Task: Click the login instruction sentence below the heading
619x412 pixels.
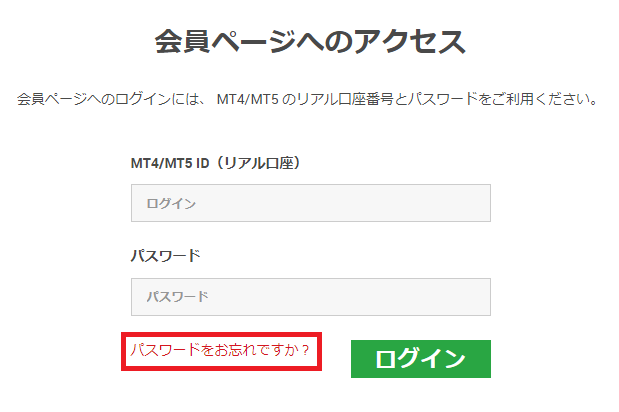Action: (x=308, y=100)
